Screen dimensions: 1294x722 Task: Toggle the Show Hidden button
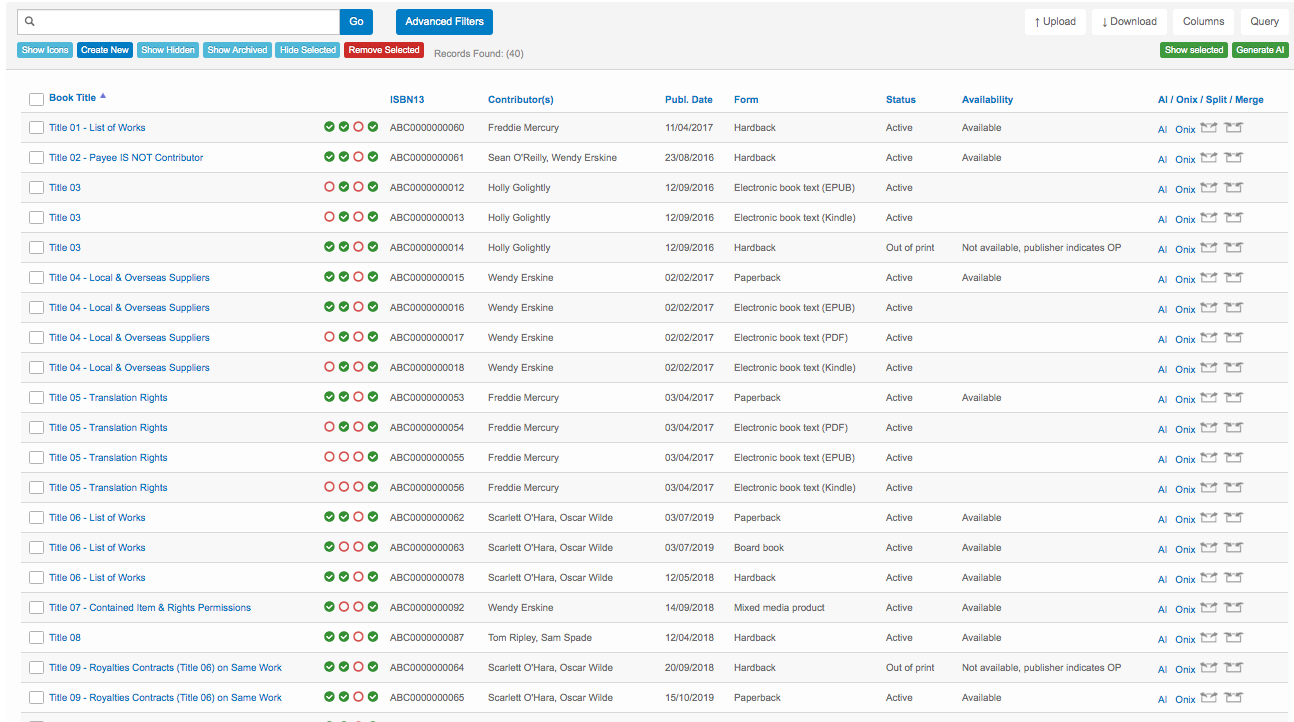(x=168, y=50)
